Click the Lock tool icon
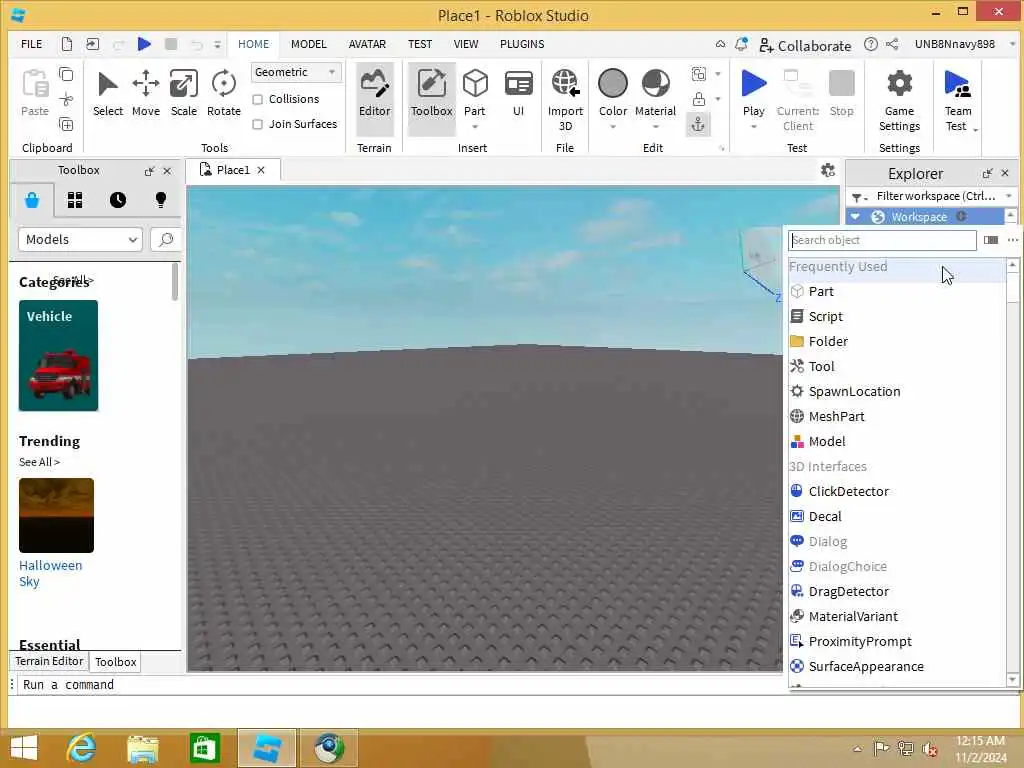 click(x=698, y=99)
